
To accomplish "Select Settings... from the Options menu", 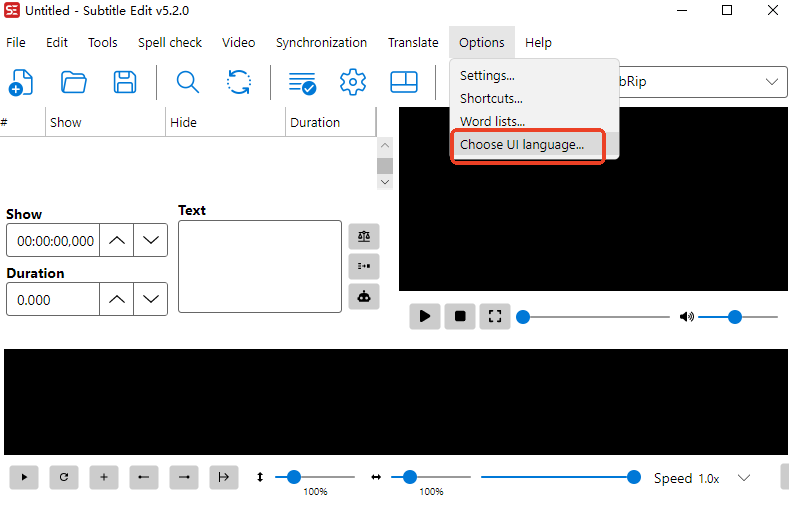I will 534,76.
